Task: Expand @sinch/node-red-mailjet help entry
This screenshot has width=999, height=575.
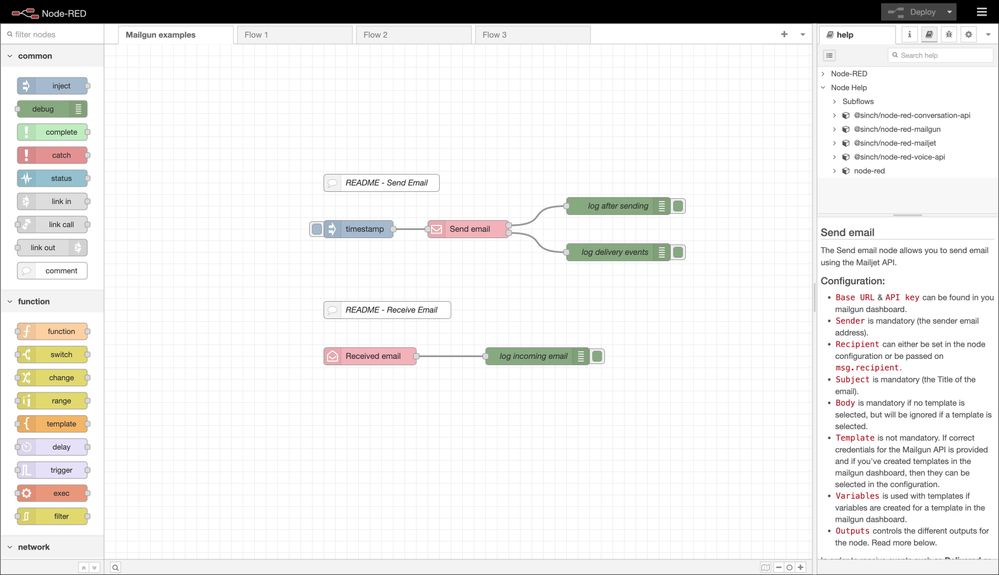Action: (835, 143)
